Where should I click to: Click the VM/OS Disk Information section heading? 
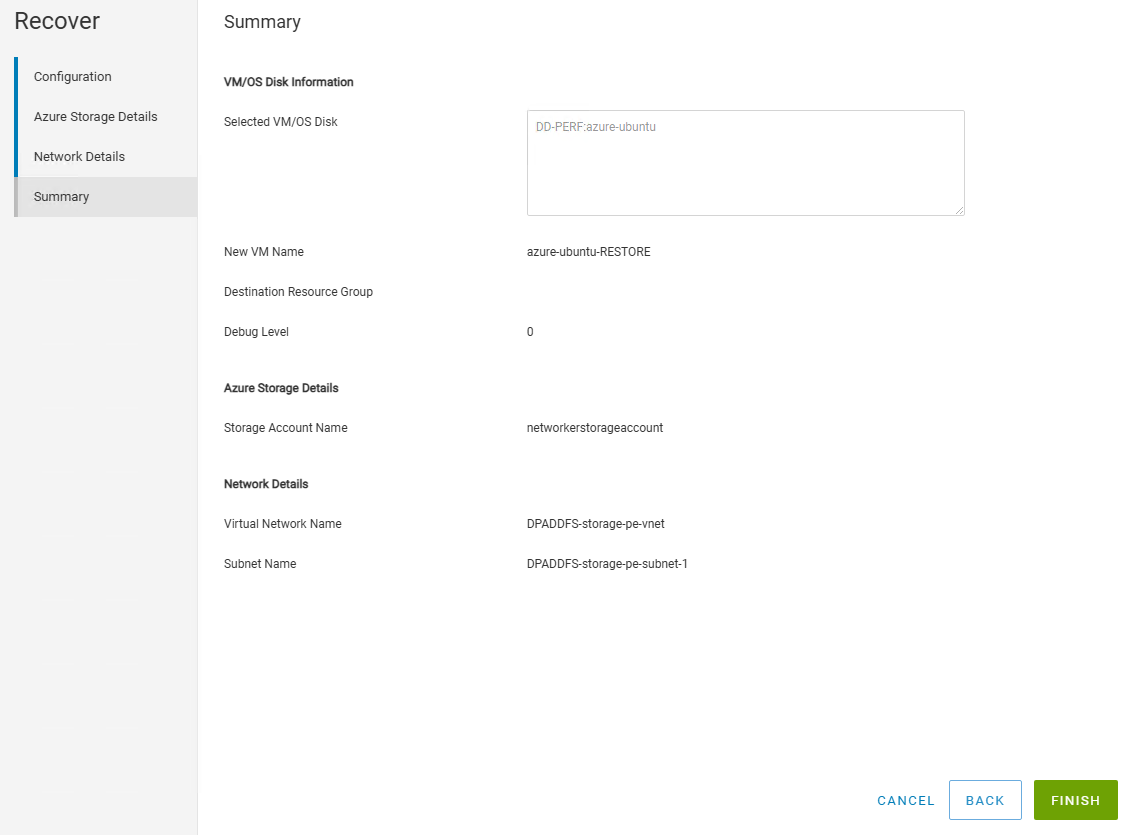[x=289, y=82]
